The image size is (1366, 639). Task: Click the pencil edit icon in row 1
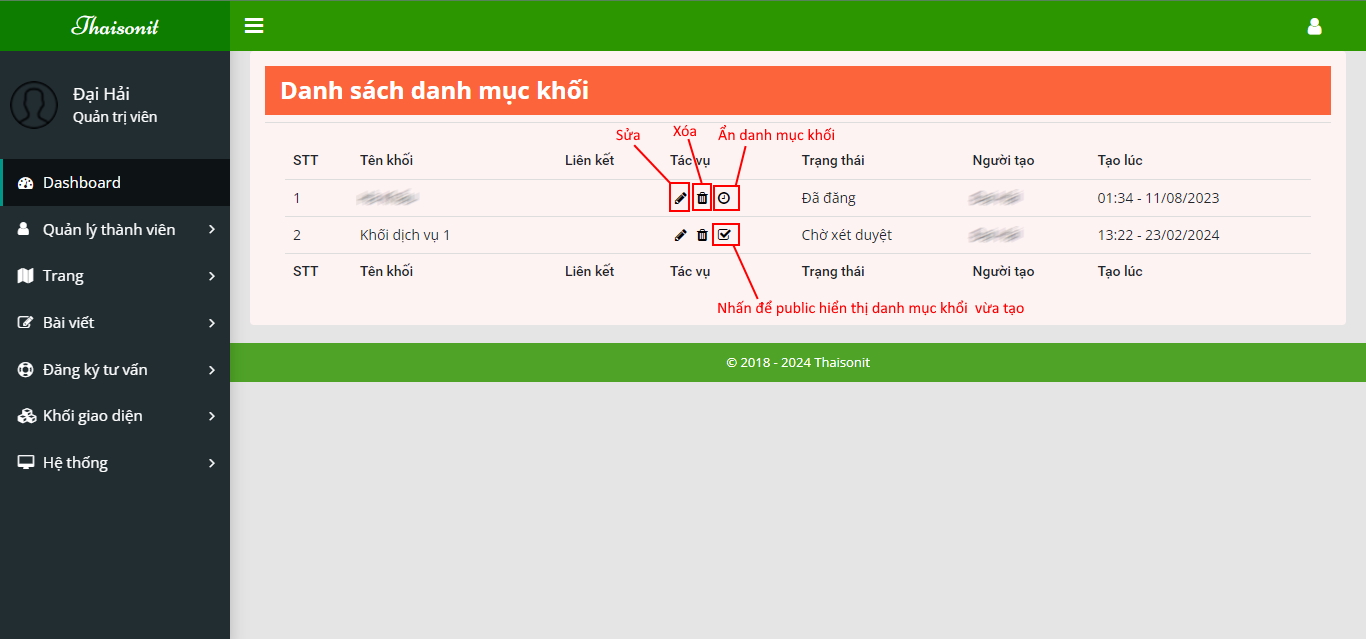tap(680, 198)
